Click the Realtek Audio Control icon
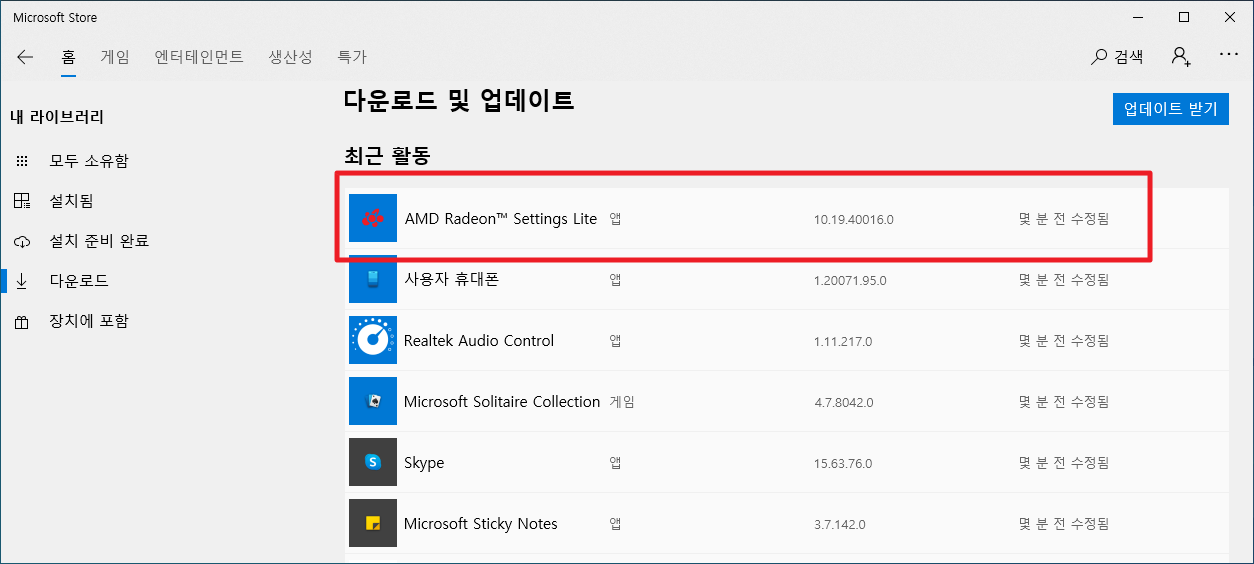Viewport: 1254px width, 564px height. point(373,340)
